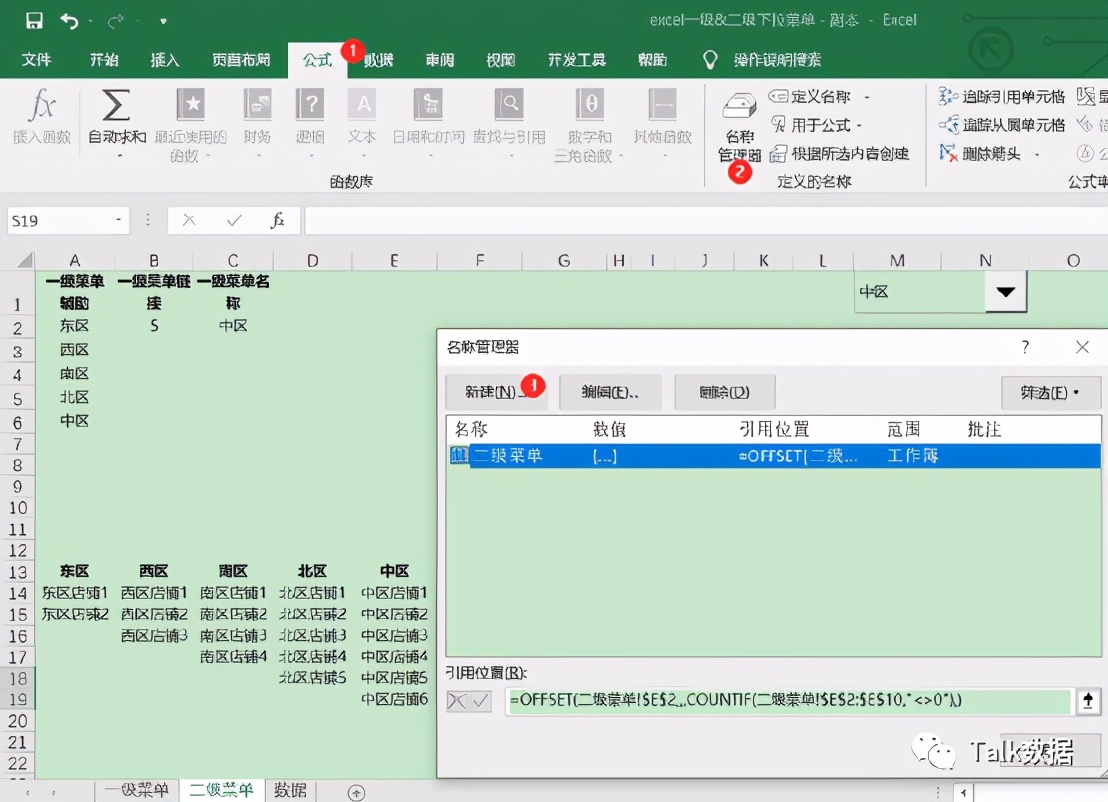Viewport: 1108px width, 802px height.
Task: Switch to the 数据 sheet tab
Action: (290, 790)
